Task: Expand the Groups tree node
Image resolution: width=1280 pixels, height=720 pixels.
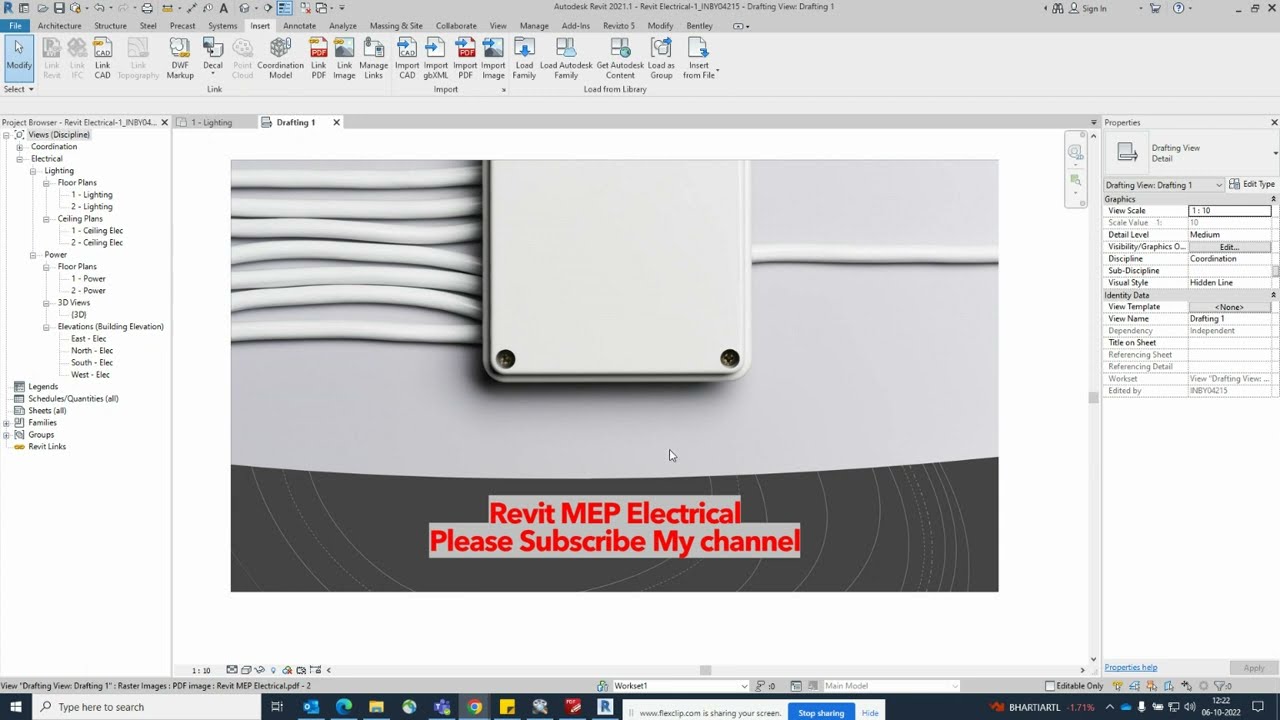Action: pos(7,435)
